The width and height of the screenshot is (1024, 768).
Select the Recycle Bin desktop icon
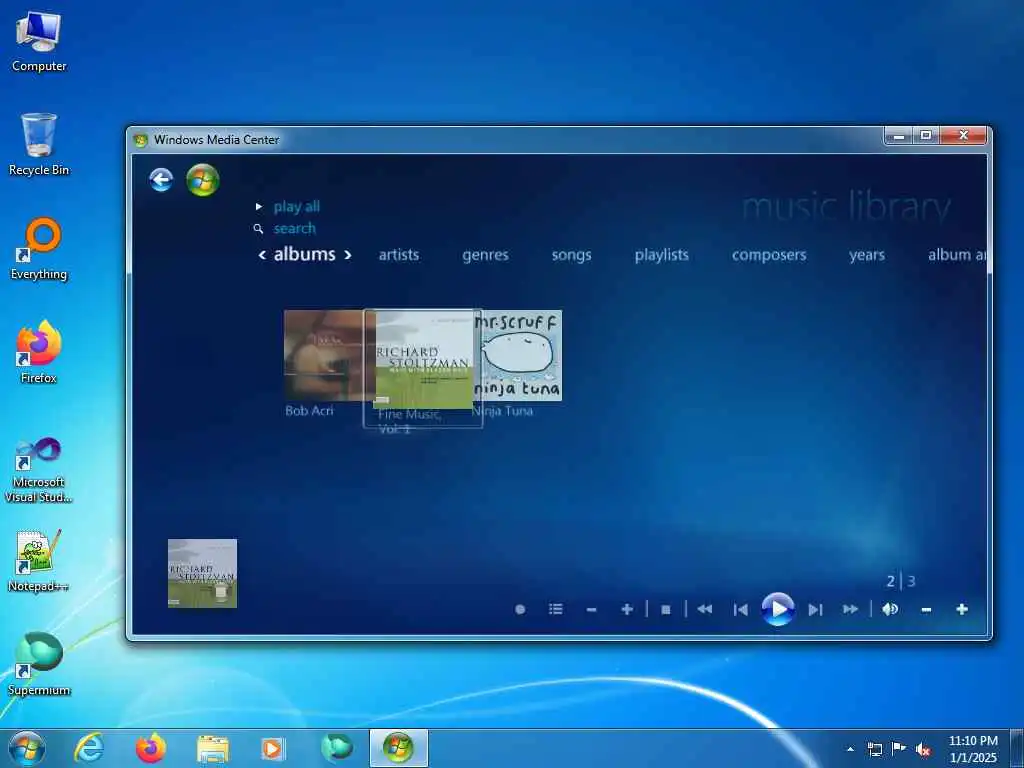coord(39,145)
